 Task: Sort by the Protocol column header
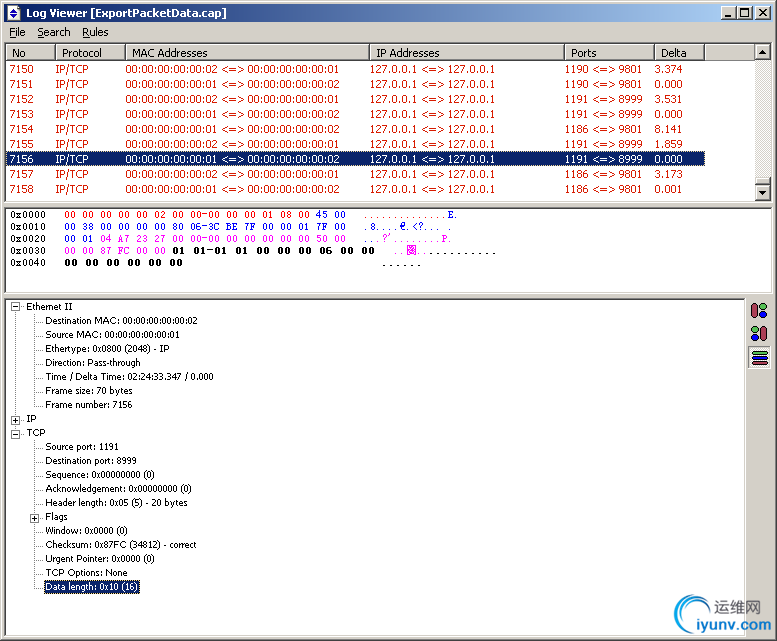[90, 53]
